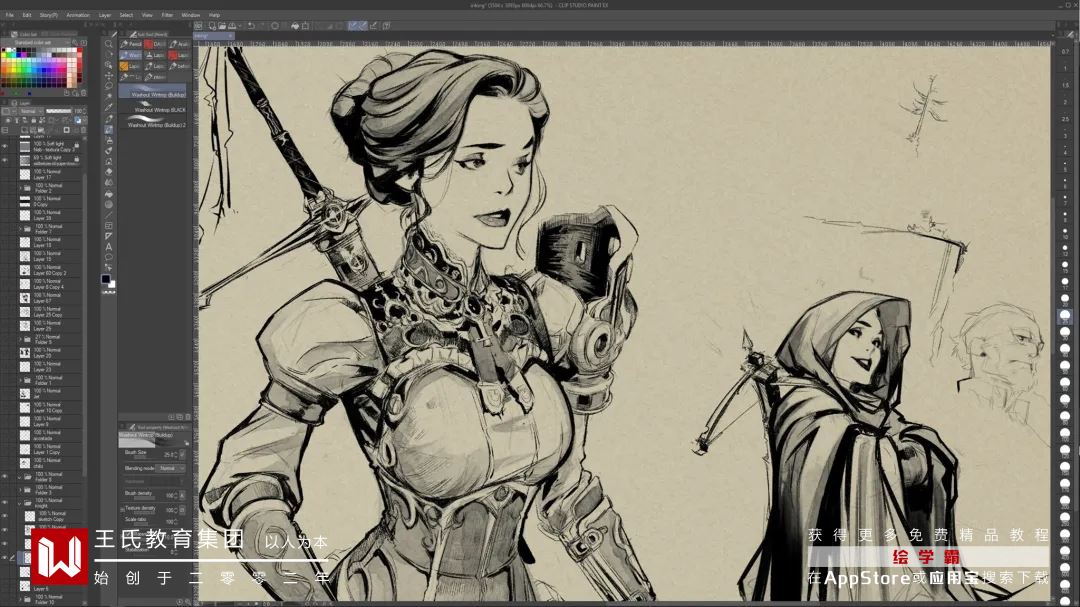The width and height of the screenshot is (1080, 607).
Task: Select Washout Wintrop (Buildup) 2 brush
Action: pyautogui.click(x=153, y=122)
